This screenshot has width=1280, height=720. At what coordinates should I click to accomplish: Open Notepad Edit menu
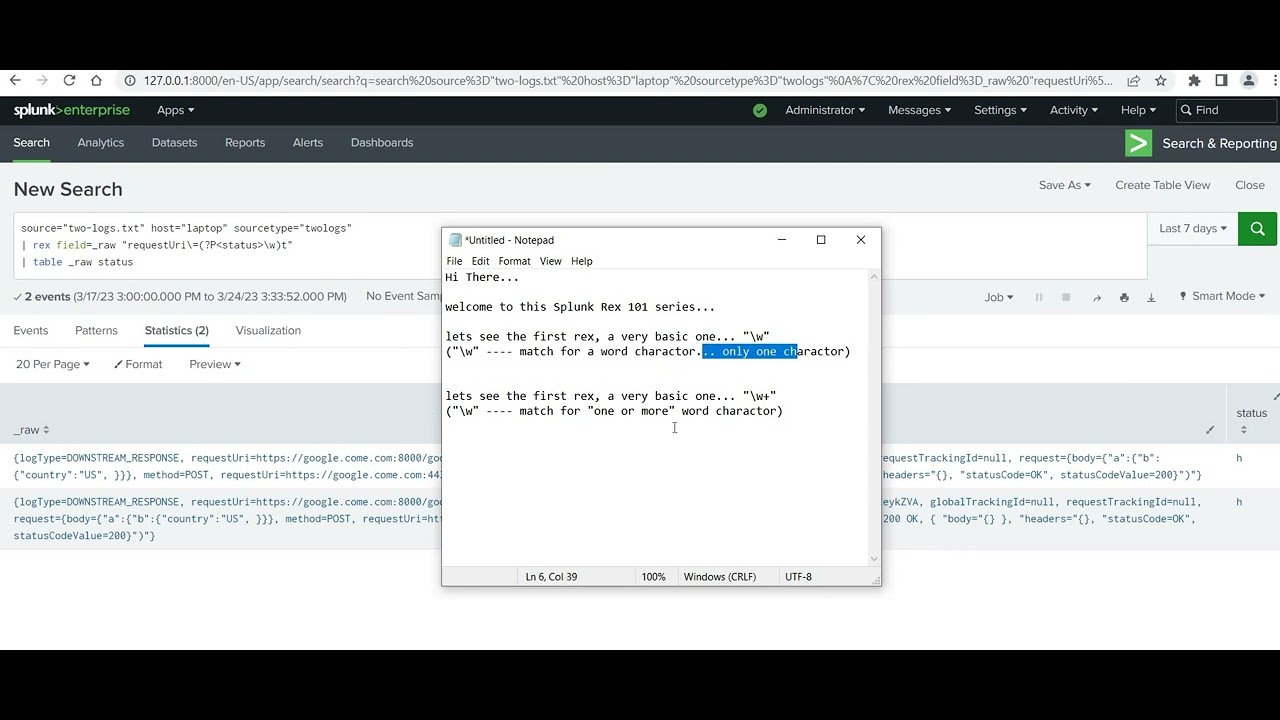point(481,261)
